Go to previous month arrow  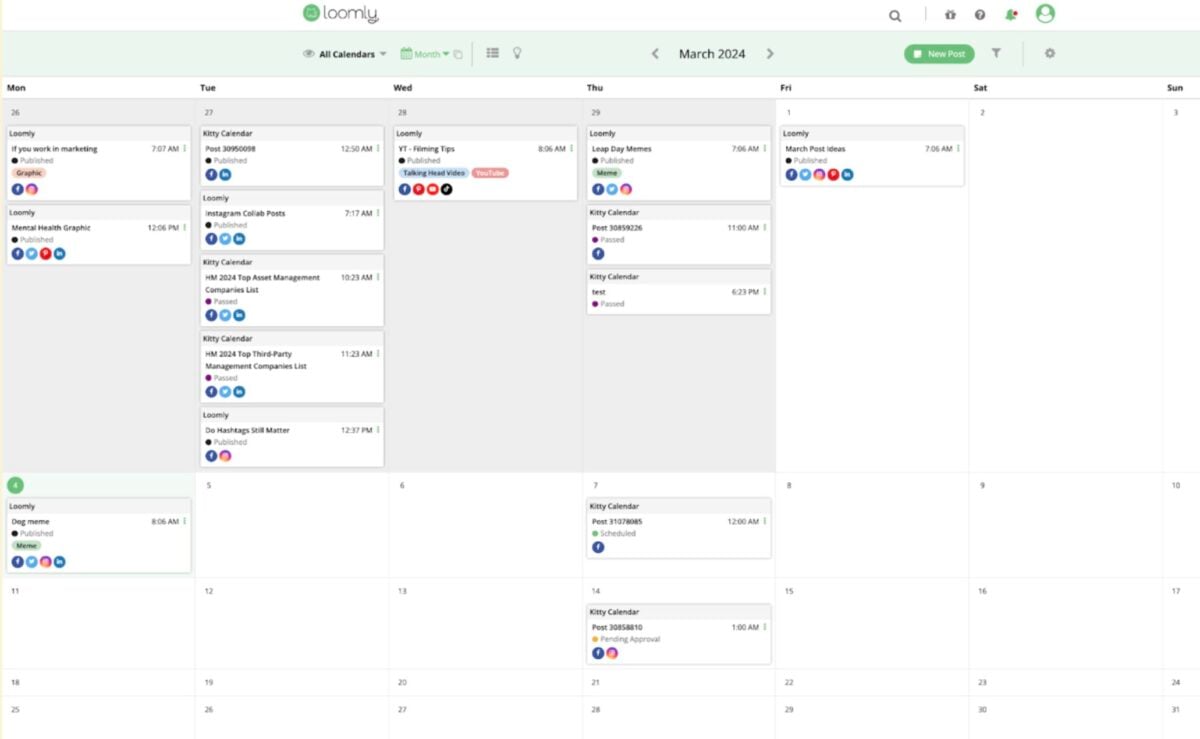tap(655, 54)
